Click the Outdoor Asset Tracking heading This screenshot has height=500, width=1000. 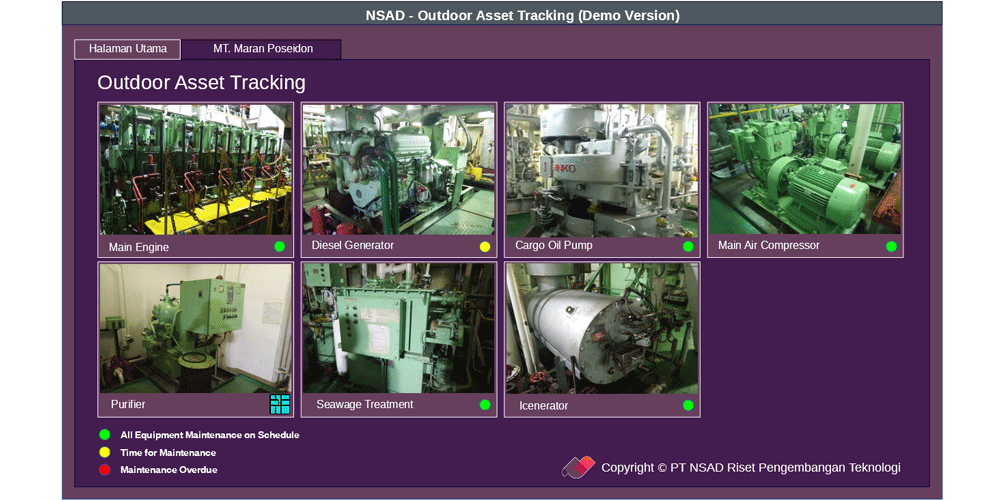click(201, 83)
